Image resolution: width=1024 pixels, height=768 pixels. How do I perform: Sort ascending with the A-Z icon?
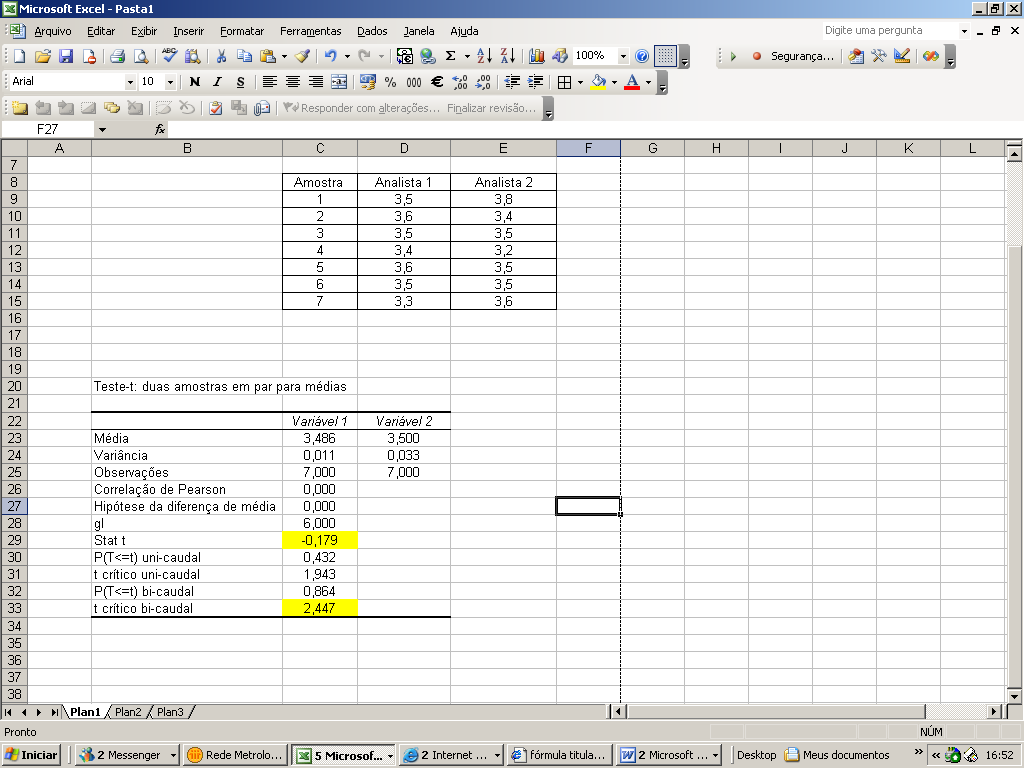click(484, 56)
